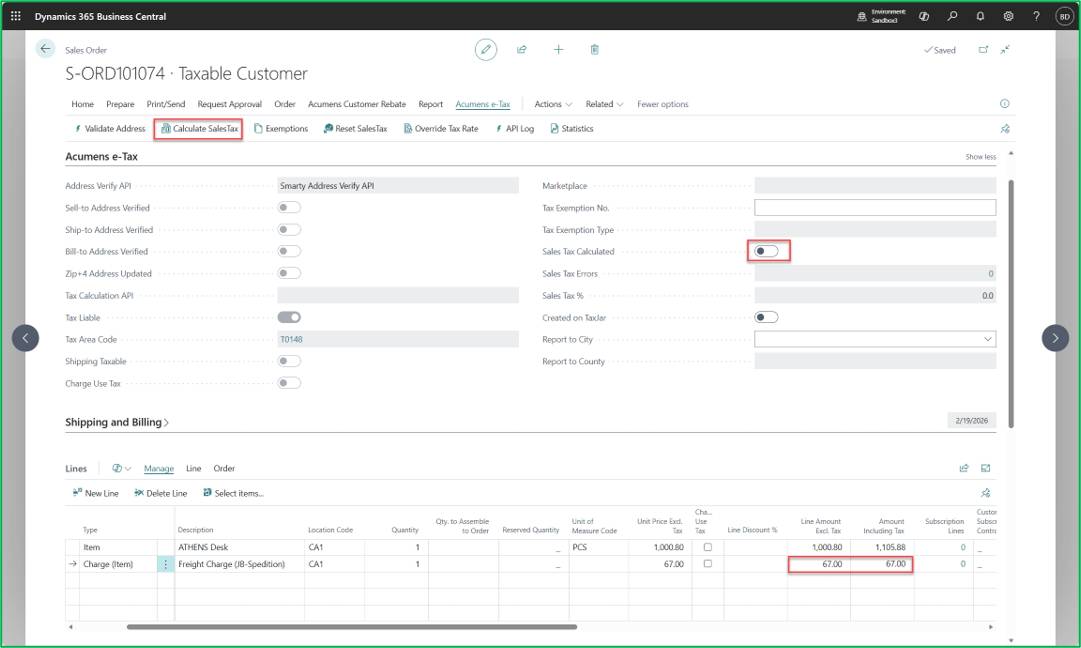Open row menu for Freight Charge line
The image size is (1081, 648).
(x=165, y=564)
